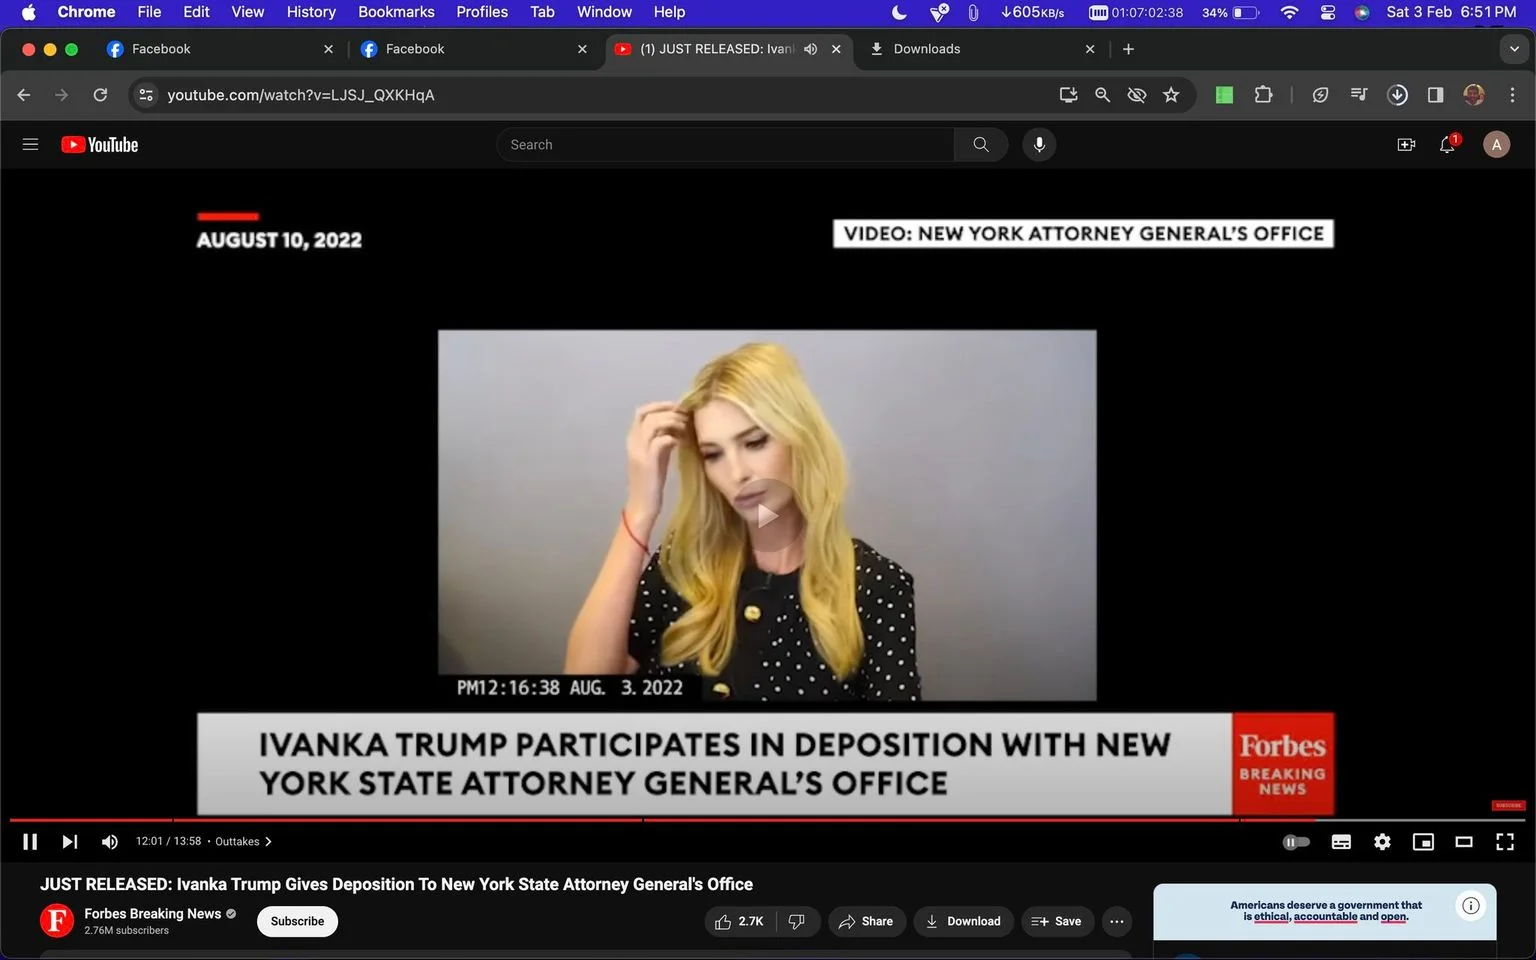Screen dimensions: 1536x960
Task: Skip to the next video
Action: pyautogui.click(x=69, y=842)
